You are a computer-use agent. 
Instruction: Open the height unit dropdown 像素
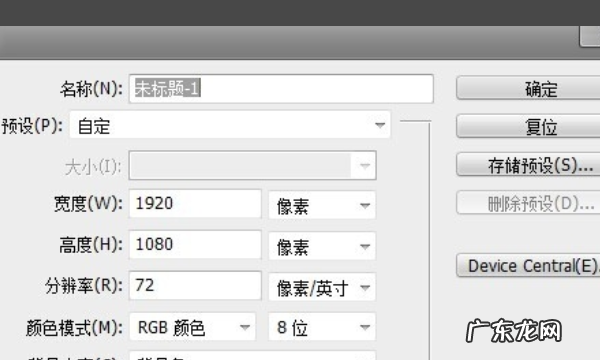tap(322, 246)
